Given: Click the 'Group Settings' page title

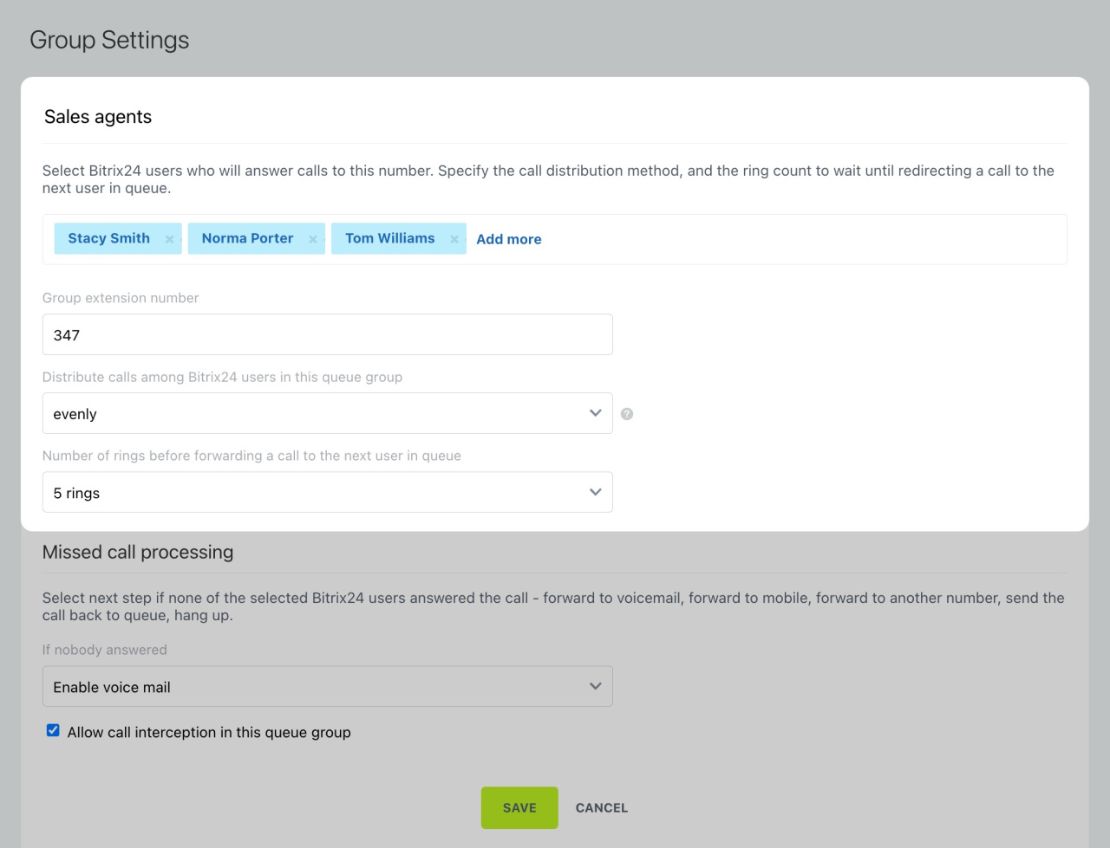Looking at the screenshot, I should 110,40.
